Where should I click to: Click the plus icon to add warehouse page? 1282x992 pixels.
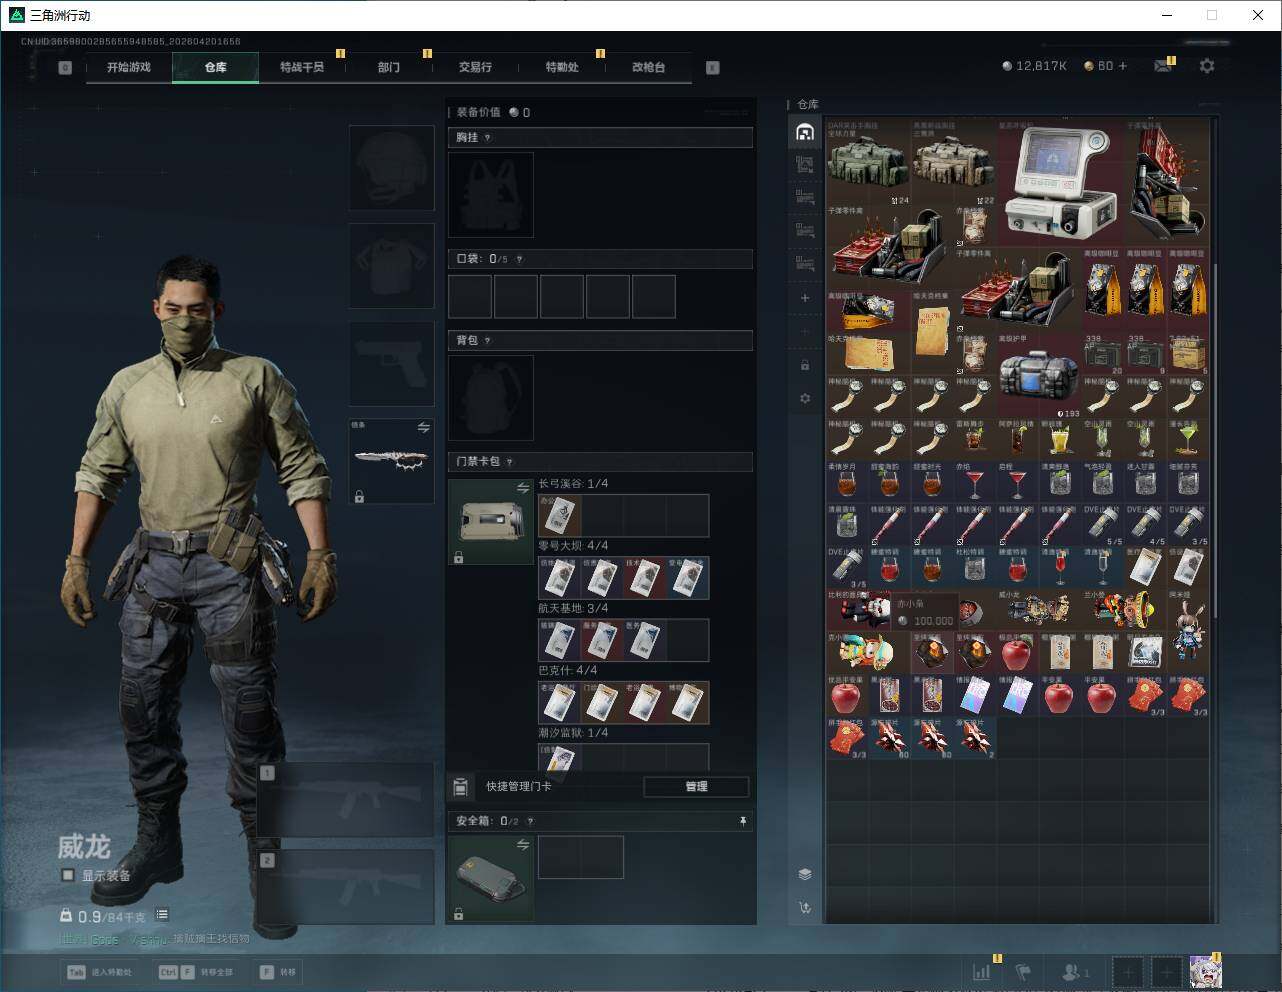pos(805,298)
